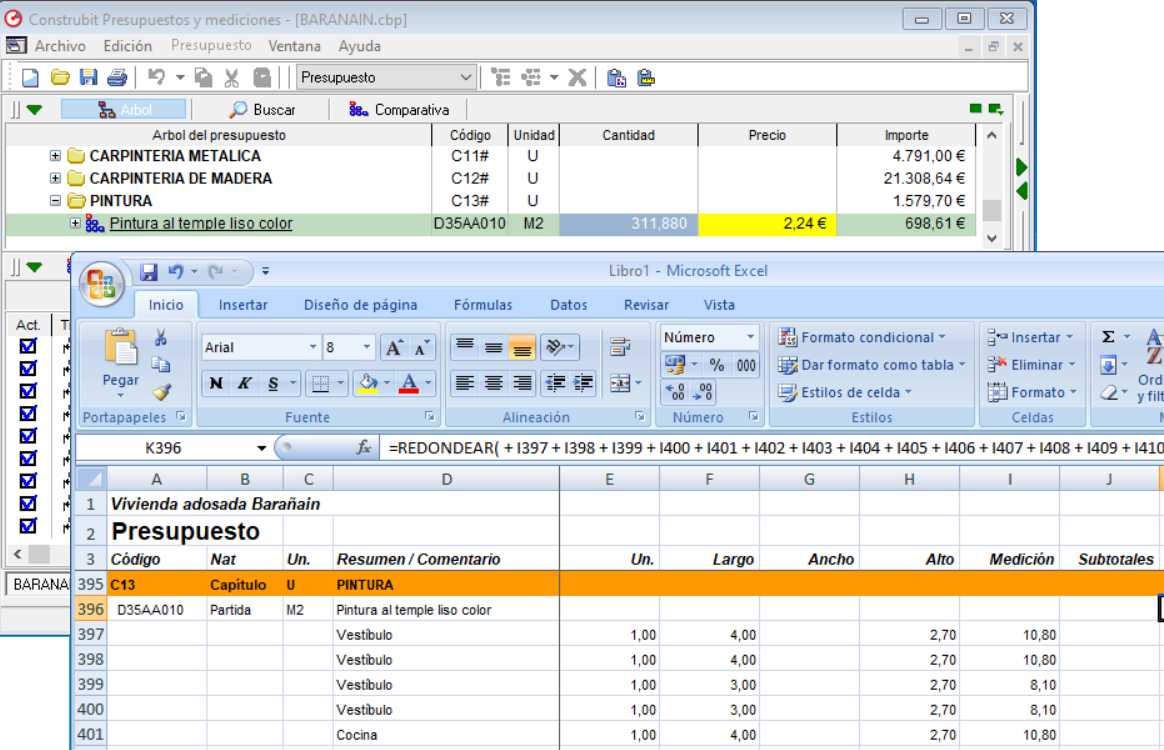Click the Increase Decimal icon in Número

676,391
